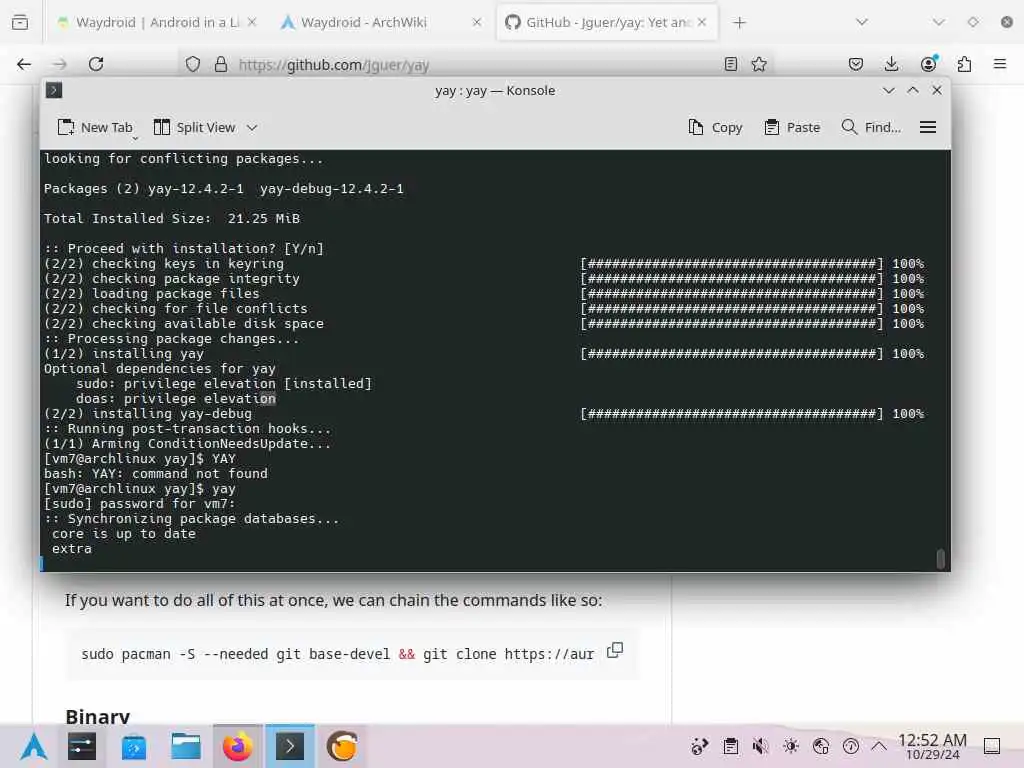Viewport: 1024px width, 768px height.
Task: Open System Settings from the taskbar
Action: coord(82,746)
